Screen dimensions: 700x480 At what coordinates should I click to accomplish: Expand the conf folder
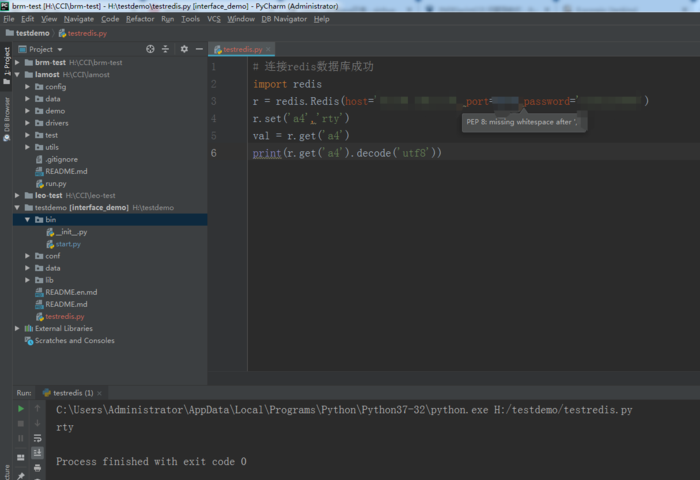[x=27, y=256]
